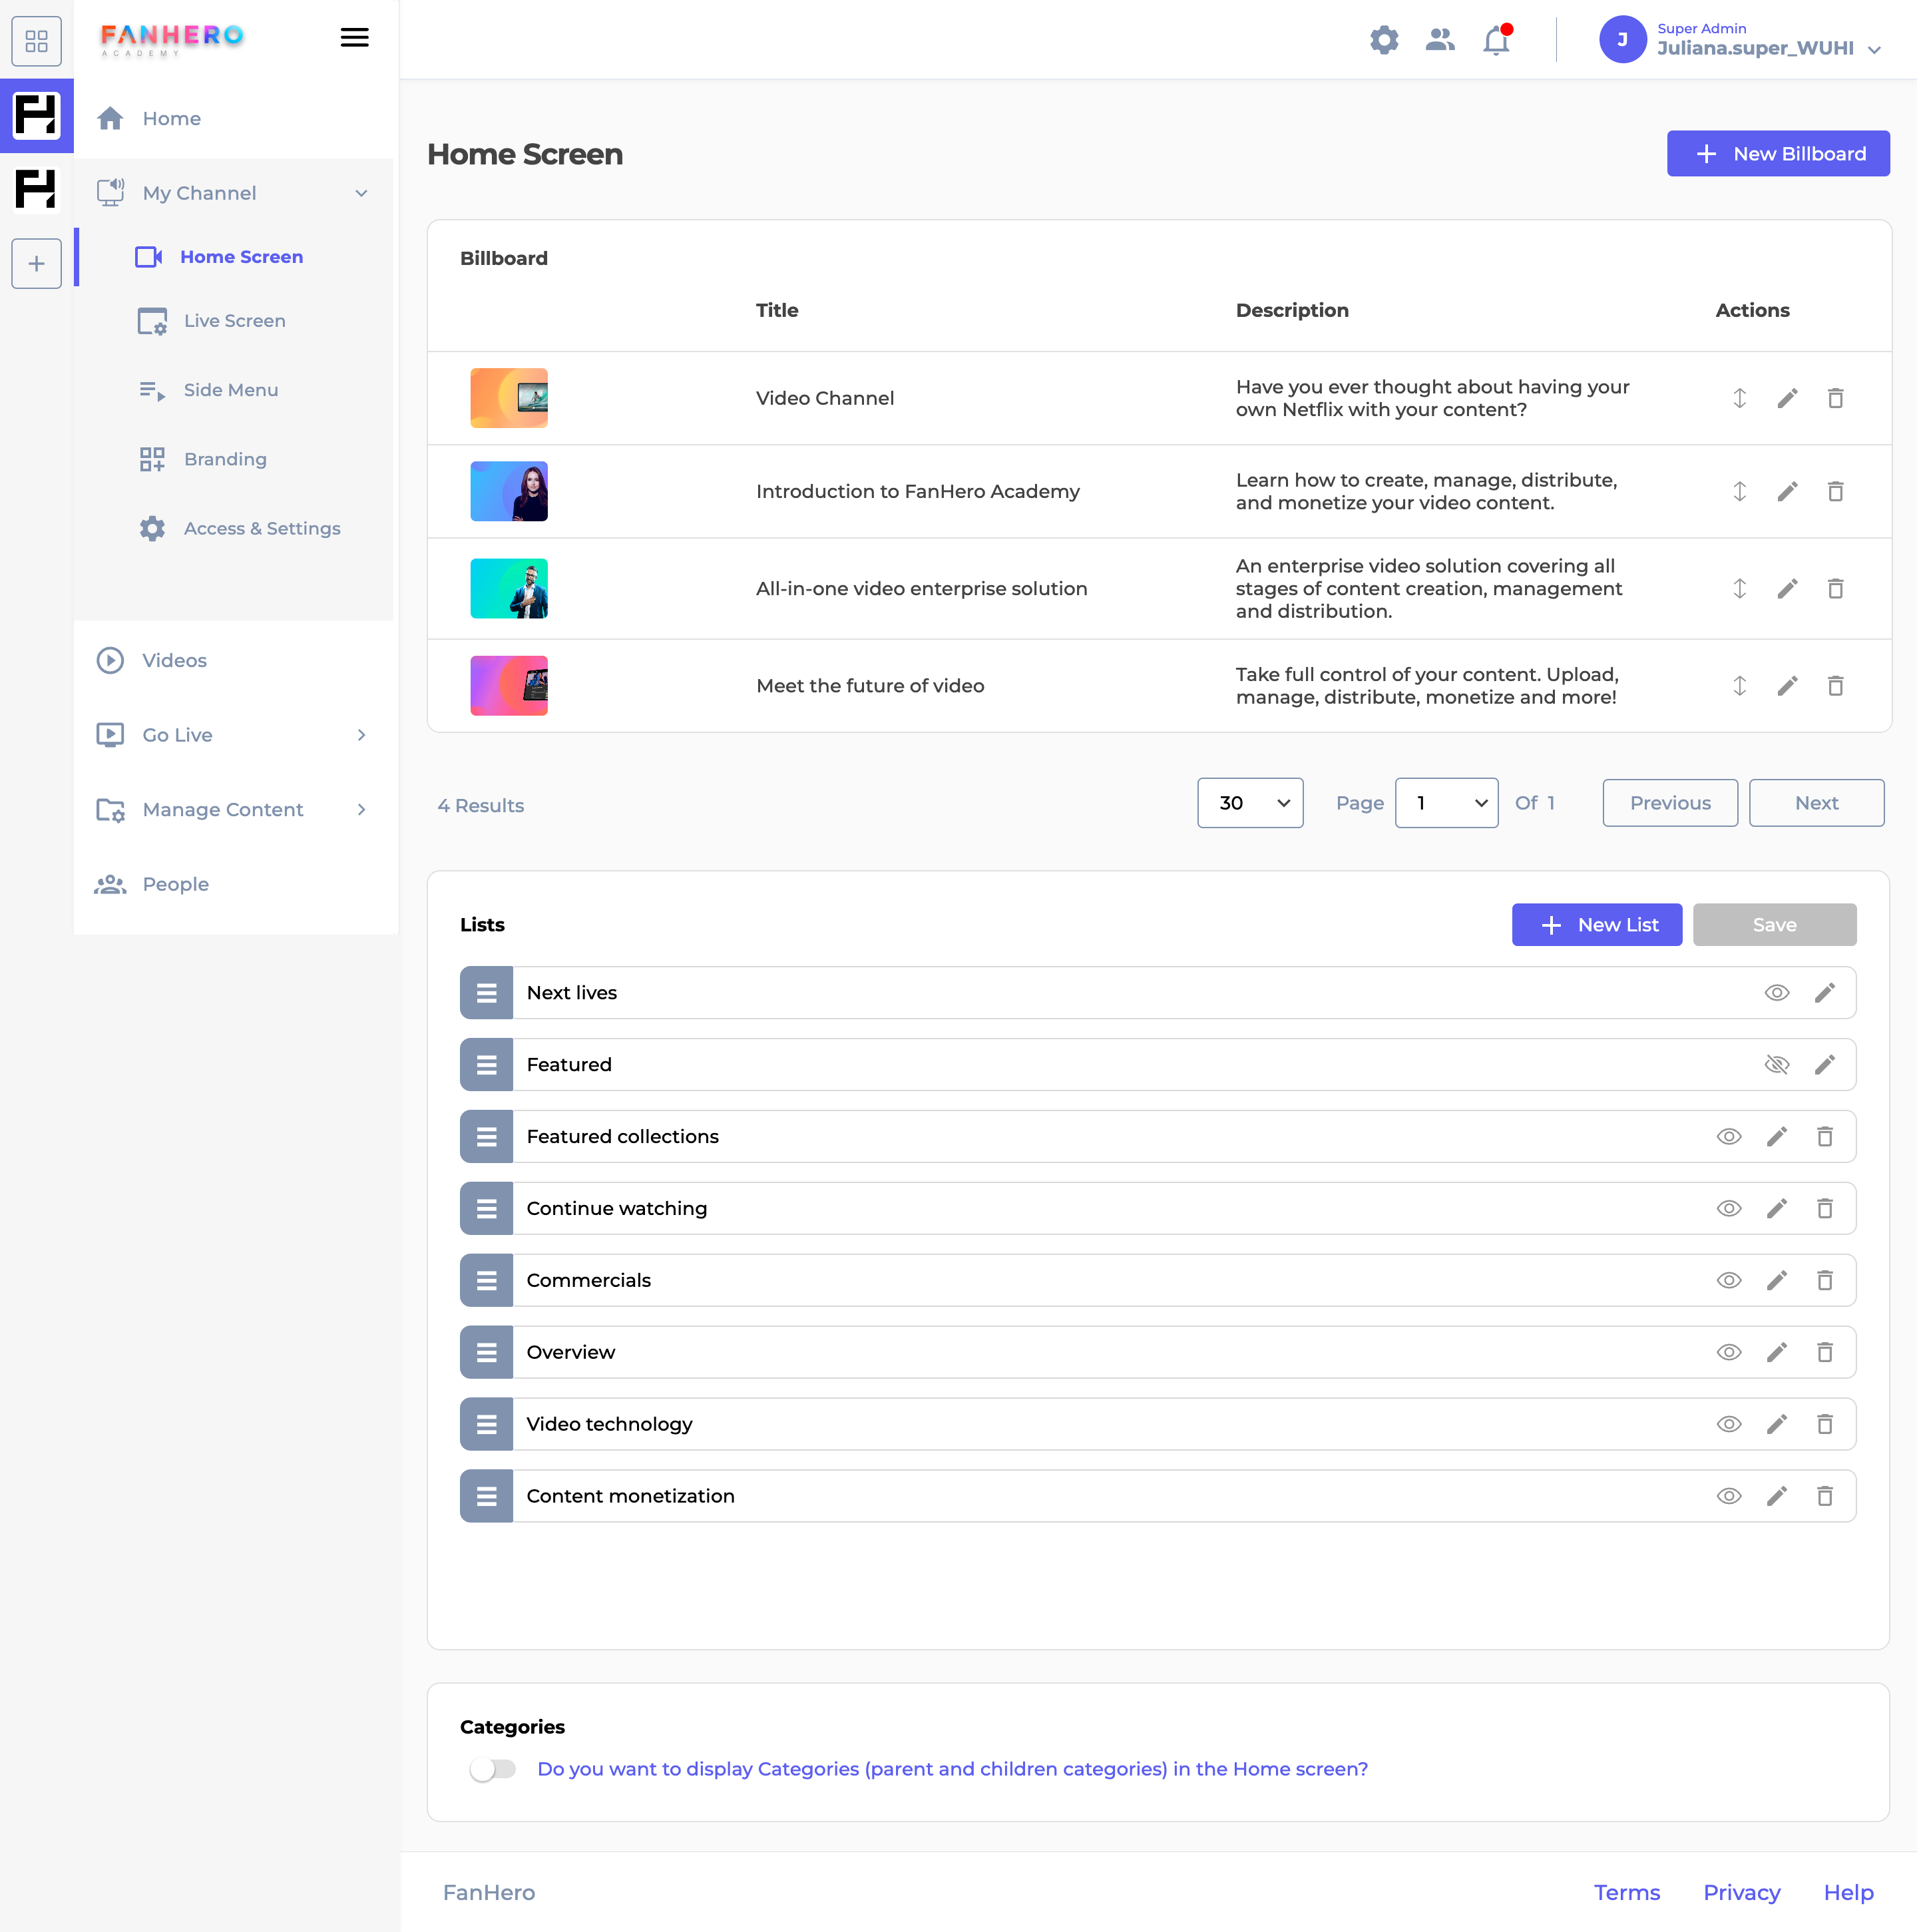The image size is (1917, 1932).
Task: Click the Save button for lists
Action: 1775,925
